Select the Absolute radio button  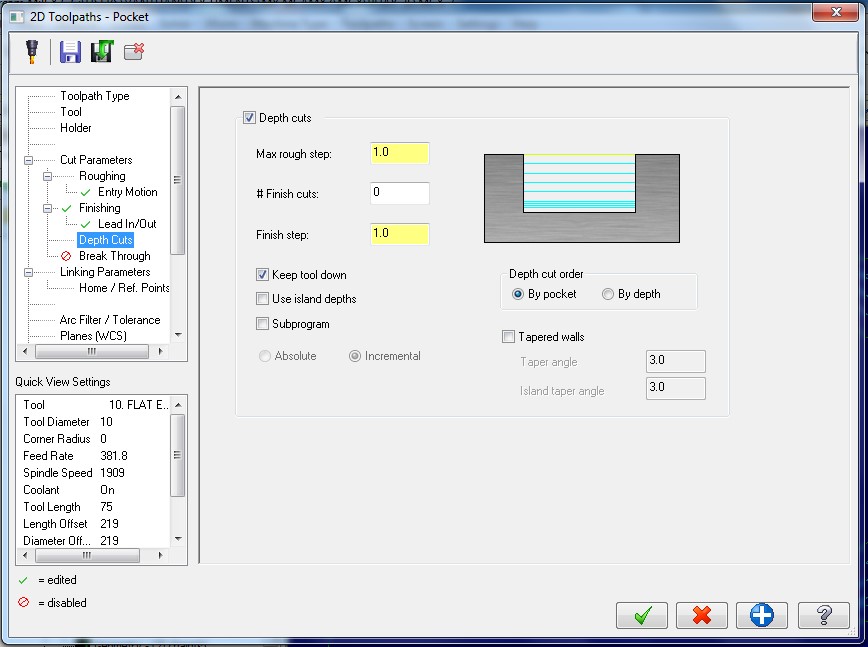click(265, 356)
